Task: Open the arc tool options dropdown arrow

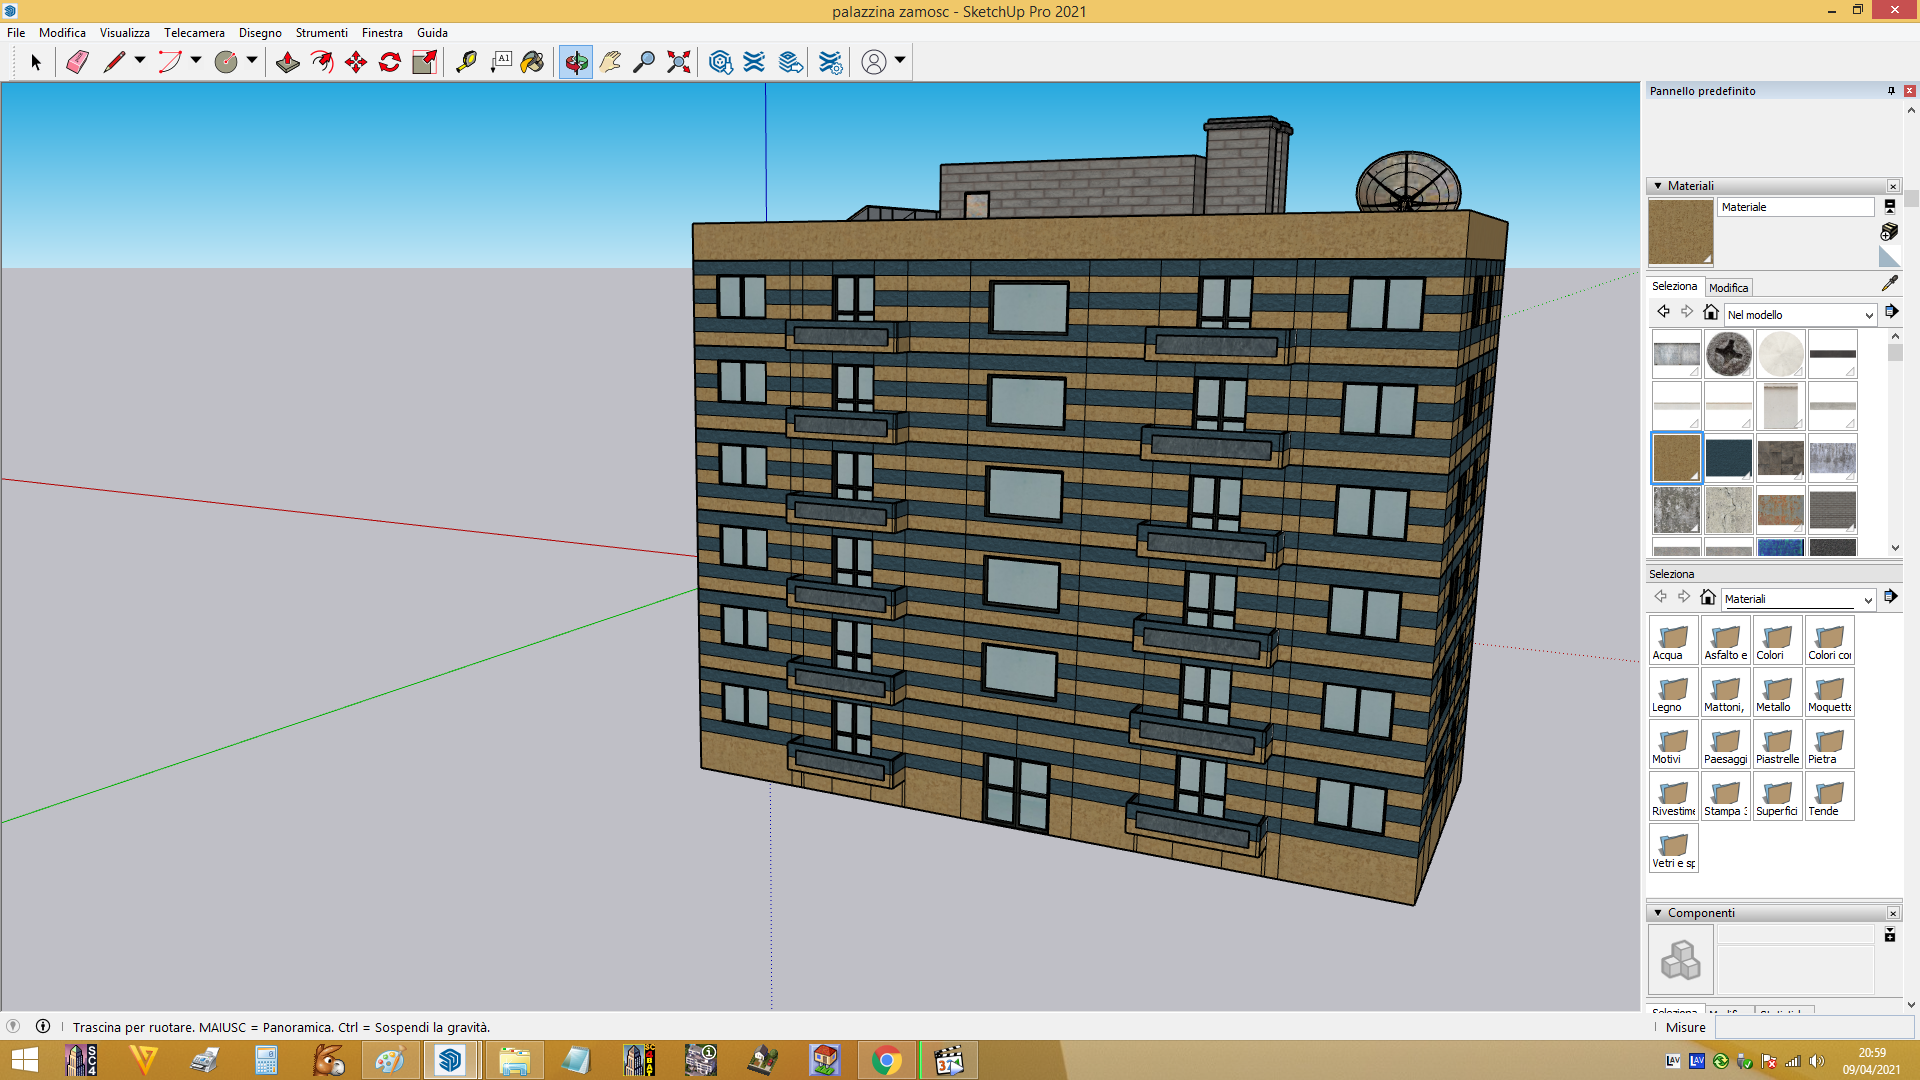Action: point(196,61)
